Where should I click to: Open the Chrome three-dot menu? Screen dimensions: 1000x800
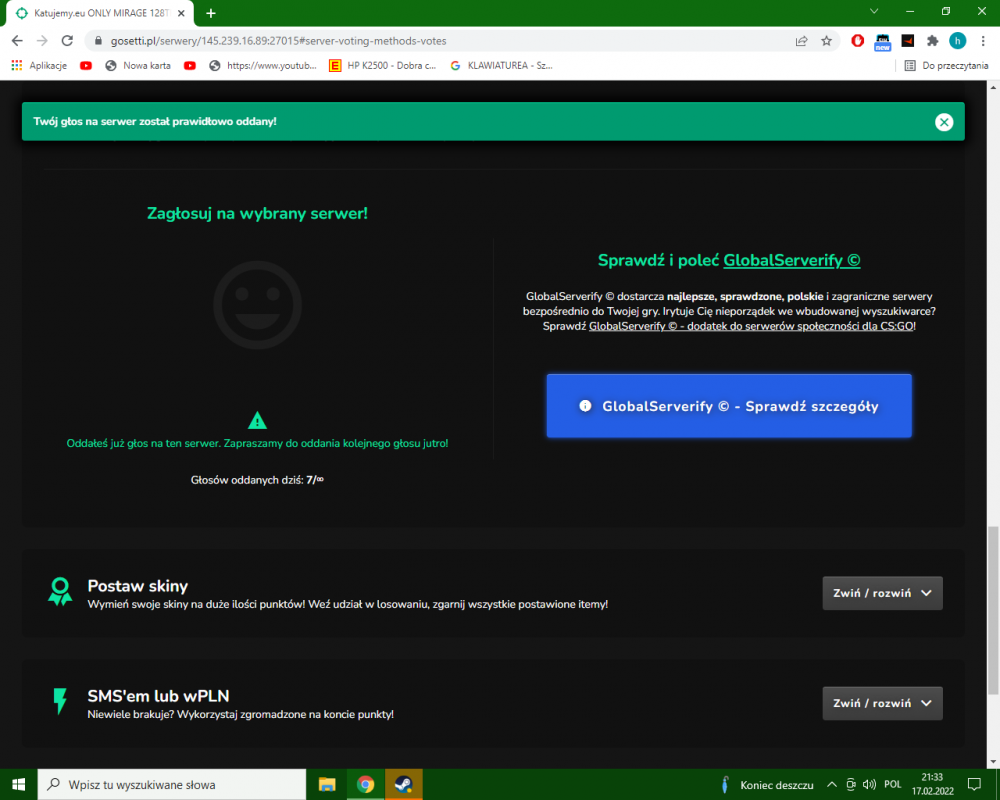pyautogui.click(x=983, y=41)
